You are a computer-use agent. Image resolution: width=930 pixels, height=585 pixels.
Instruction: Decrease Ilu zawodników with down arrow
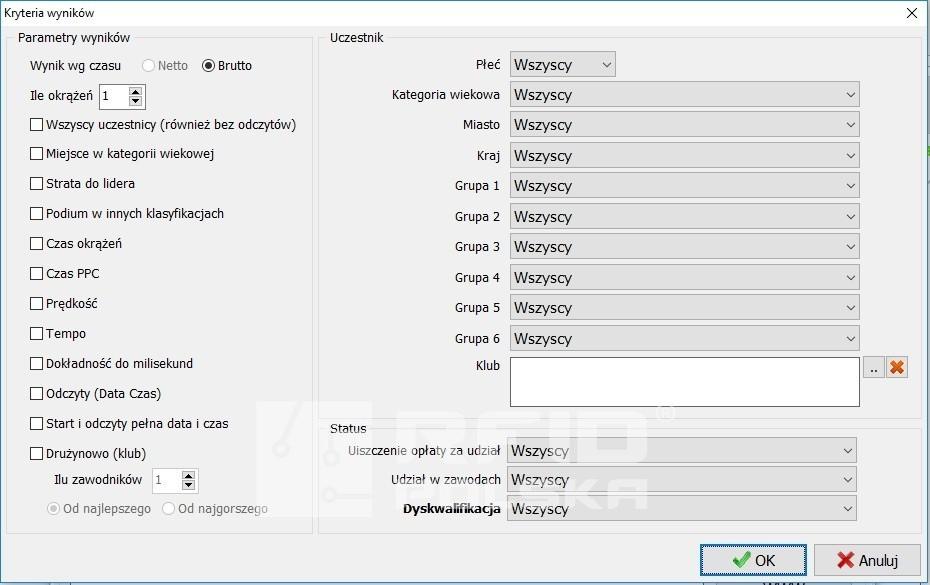pos(189,485)
